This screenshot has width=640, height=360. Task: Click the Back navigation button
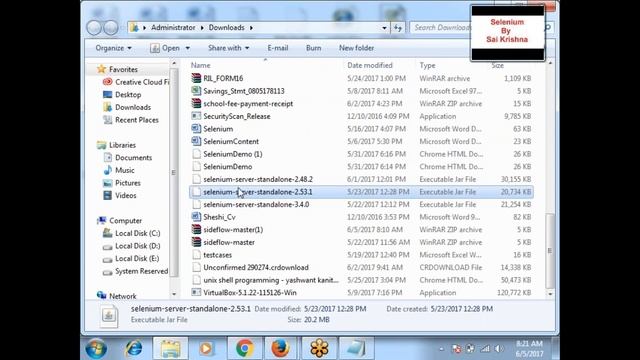(94, 28)
